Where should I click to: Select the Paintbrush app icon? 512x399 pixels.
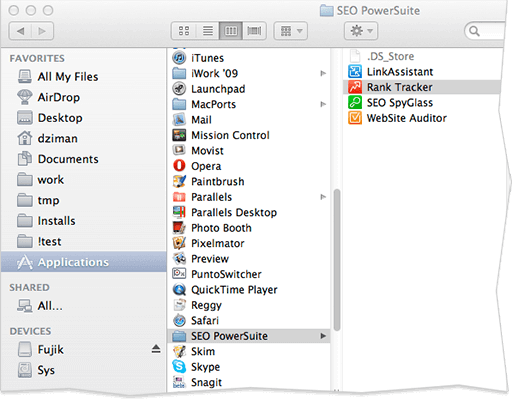point(179,181)
